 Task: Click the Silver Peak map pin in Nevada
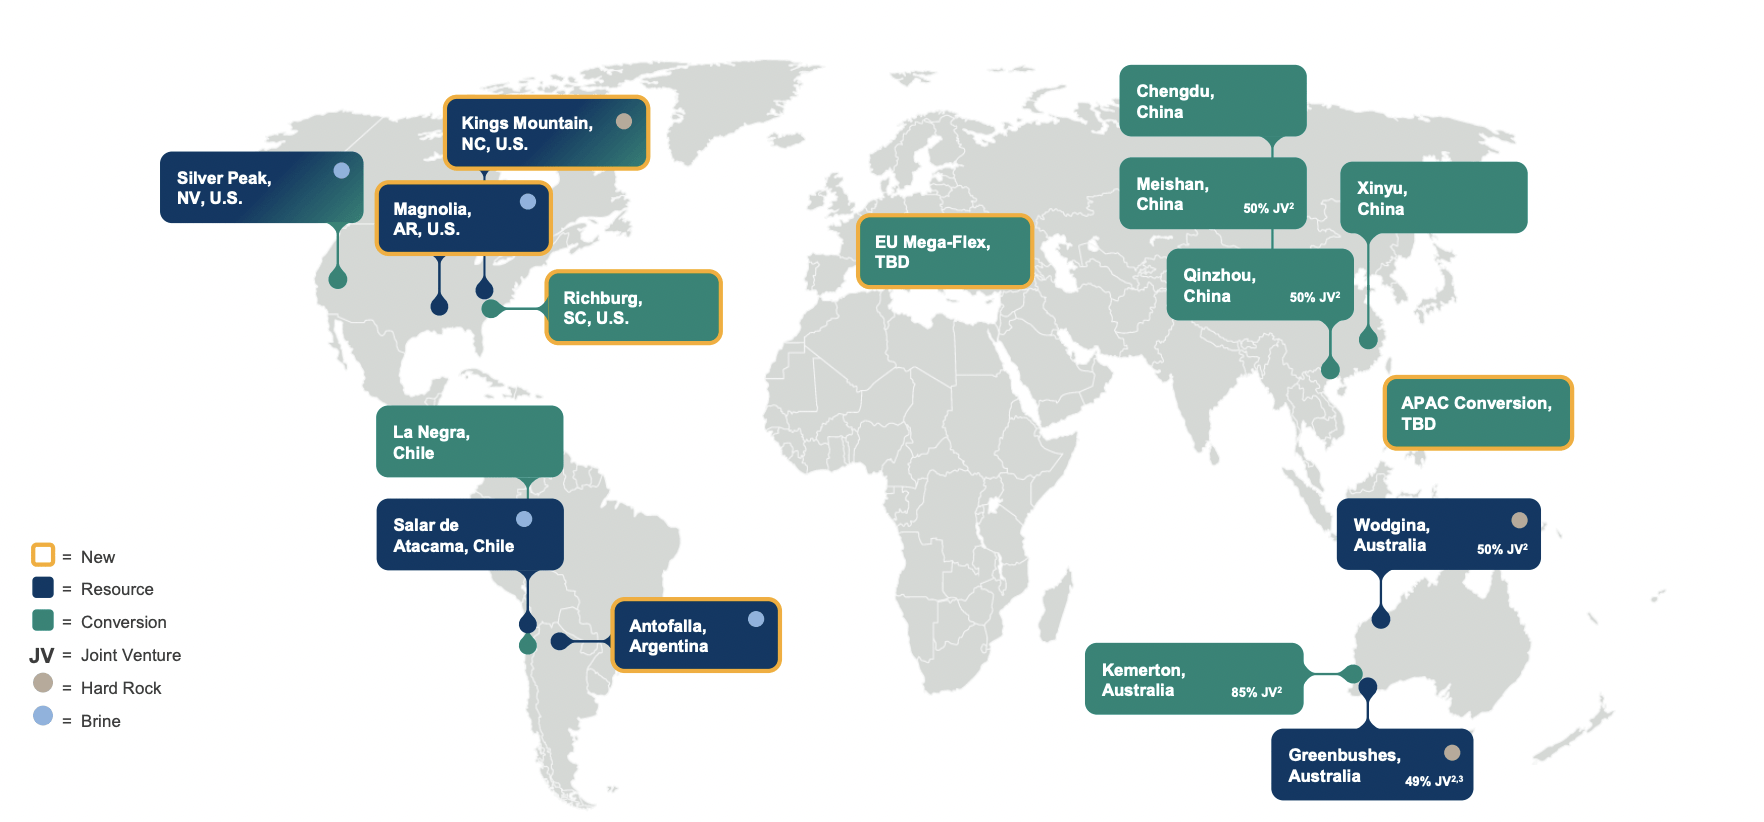pos(338,278)
